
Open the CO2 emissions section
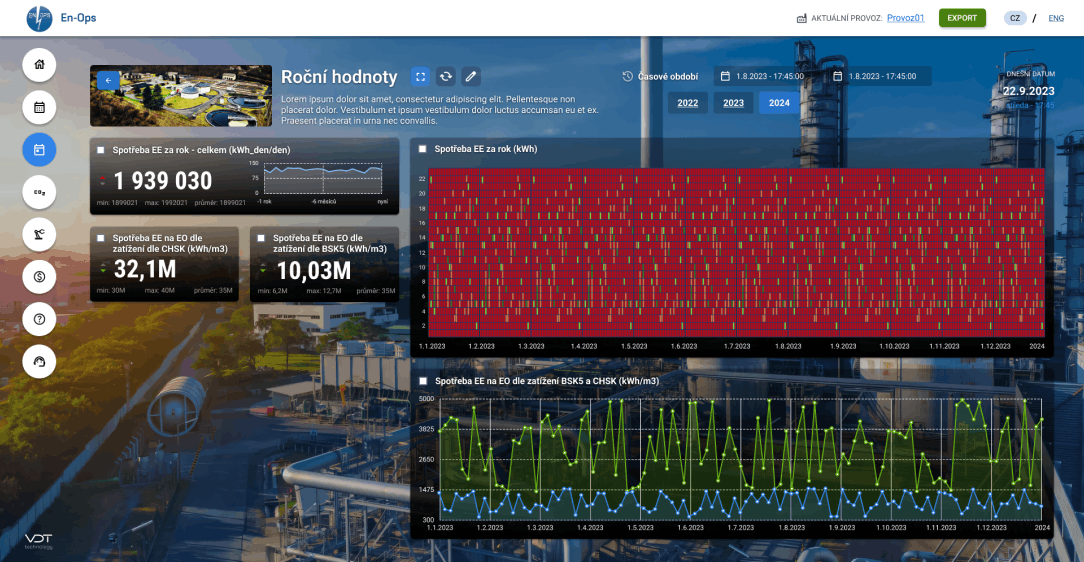(x=39, y=192)
